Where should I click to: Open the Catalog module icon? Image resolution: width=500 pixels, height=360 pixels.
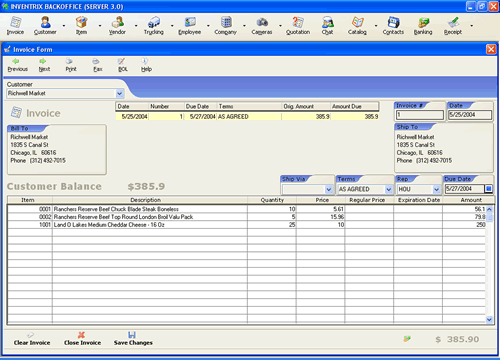(357, 26)
